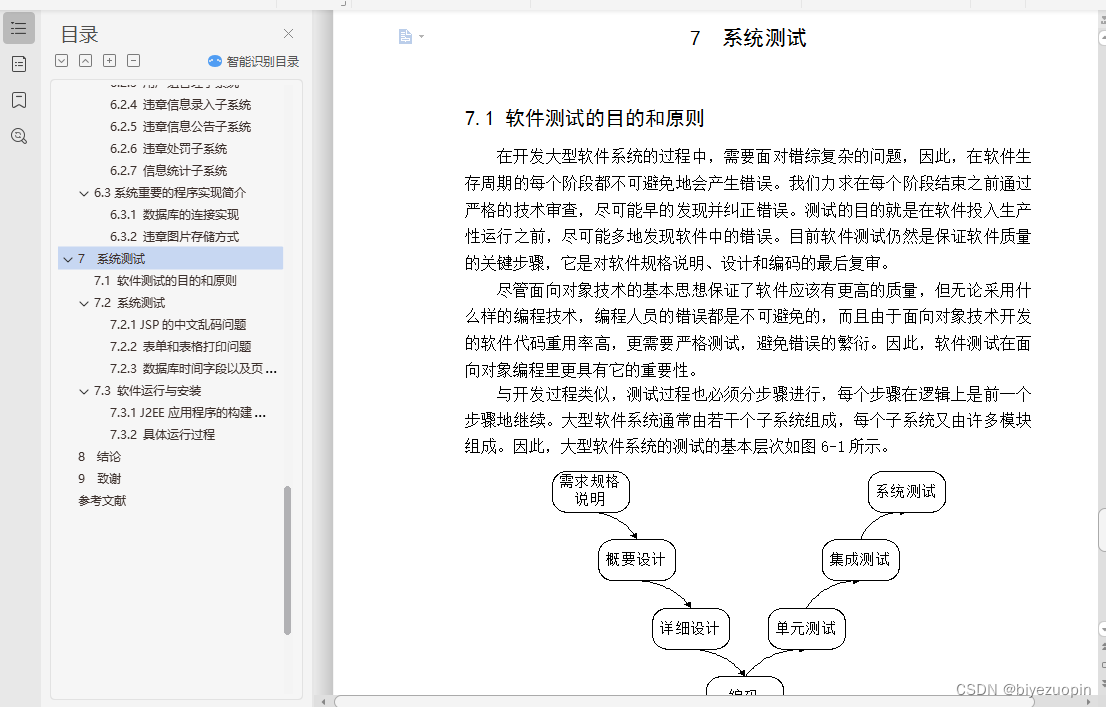Select the highlighted 7 系统测试 entry
Viewport: 1106px width, 707px height.
[x=171, y=258]
